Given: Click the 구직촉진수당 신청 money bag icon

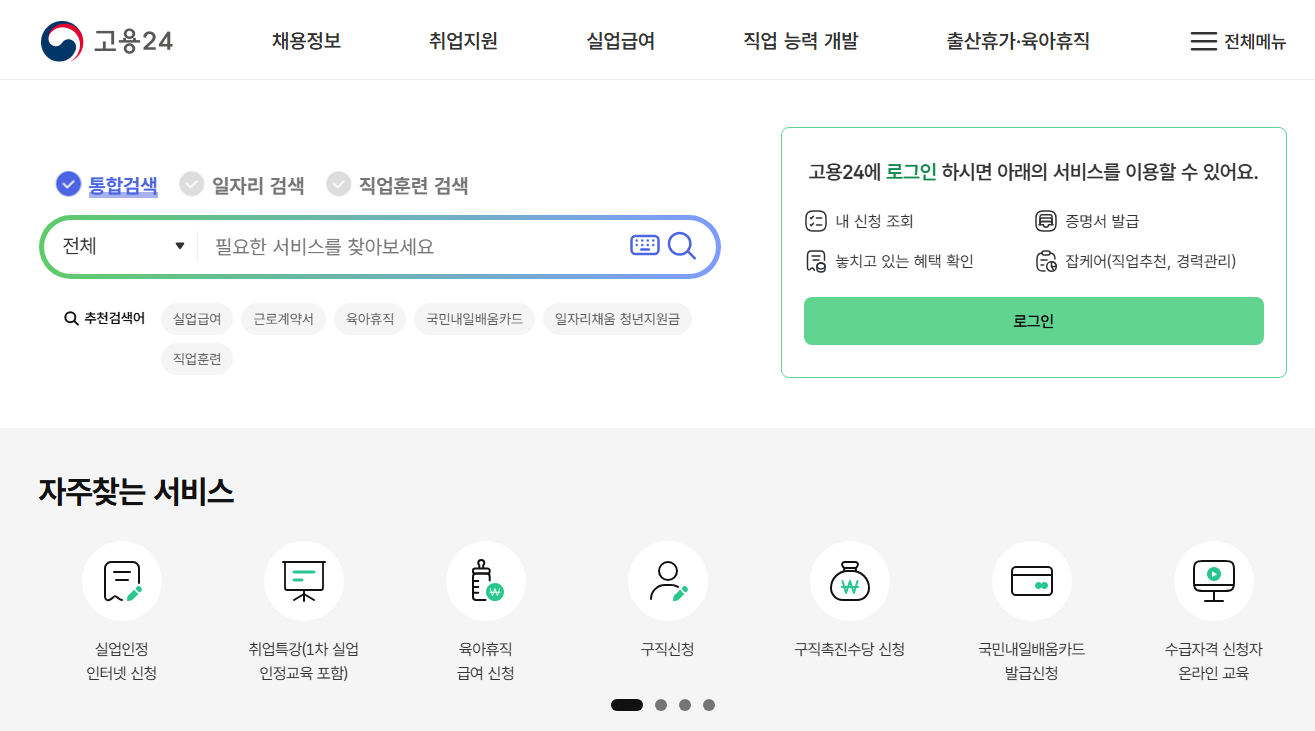Looking at the screenshot, I should pyautogui.click(x=850, y=581).
